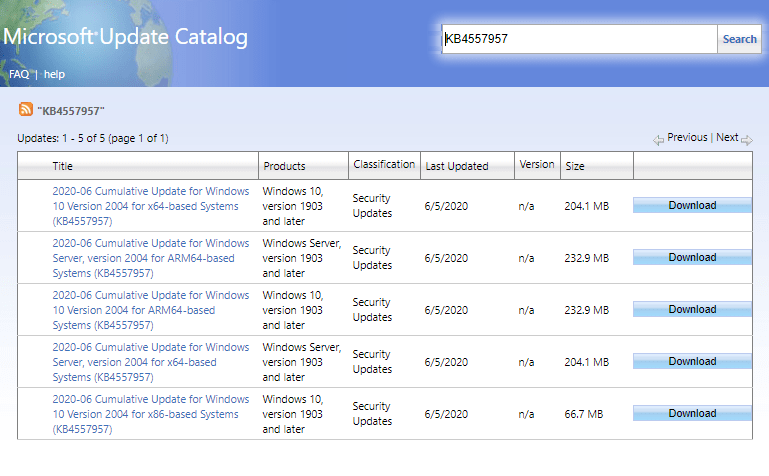Click 232.9 MB in Windows 10 ARM64 row
Screen dimensions: 769x476
587,310
